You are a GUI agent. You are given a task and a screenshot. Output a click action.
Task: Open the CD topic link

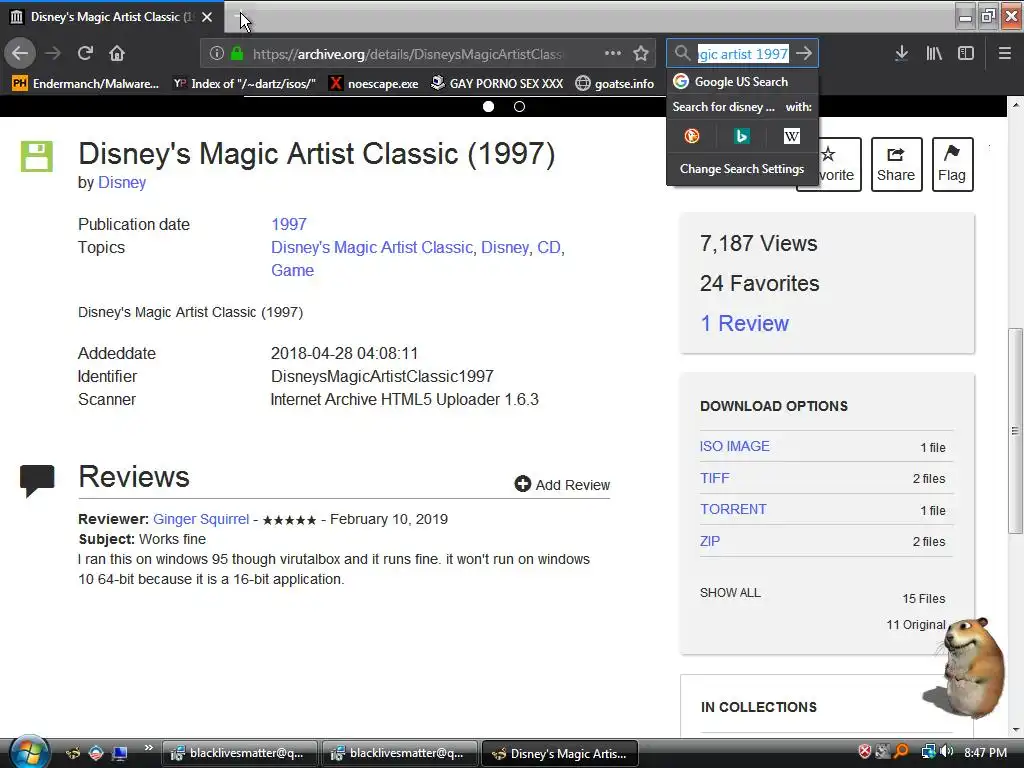[x=549, y=248]
